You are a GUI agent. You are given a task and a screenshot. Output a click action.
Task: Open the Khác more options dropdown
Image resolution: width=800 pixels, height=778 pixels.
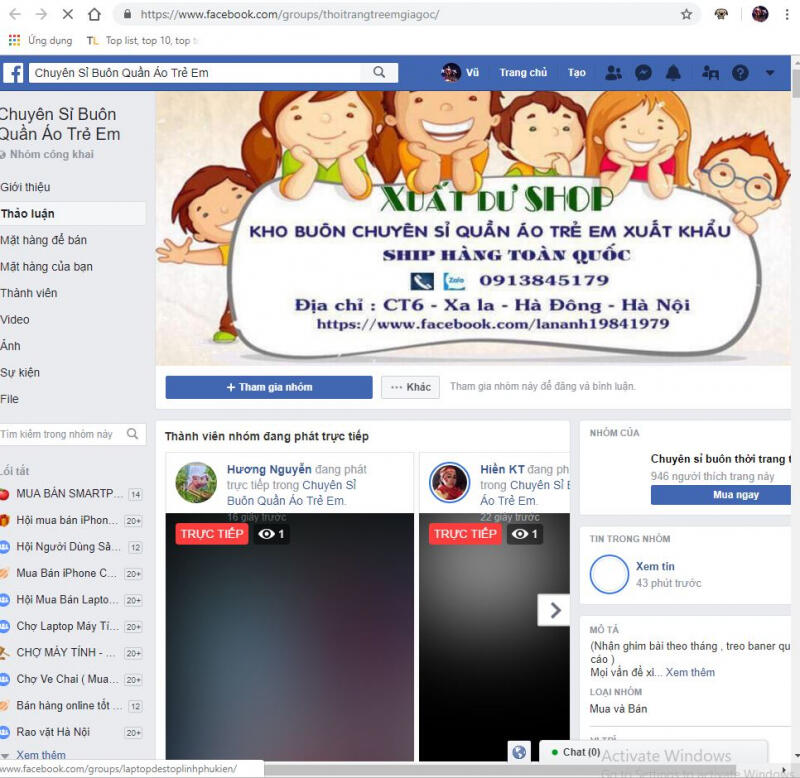click(x=410, y=387)
